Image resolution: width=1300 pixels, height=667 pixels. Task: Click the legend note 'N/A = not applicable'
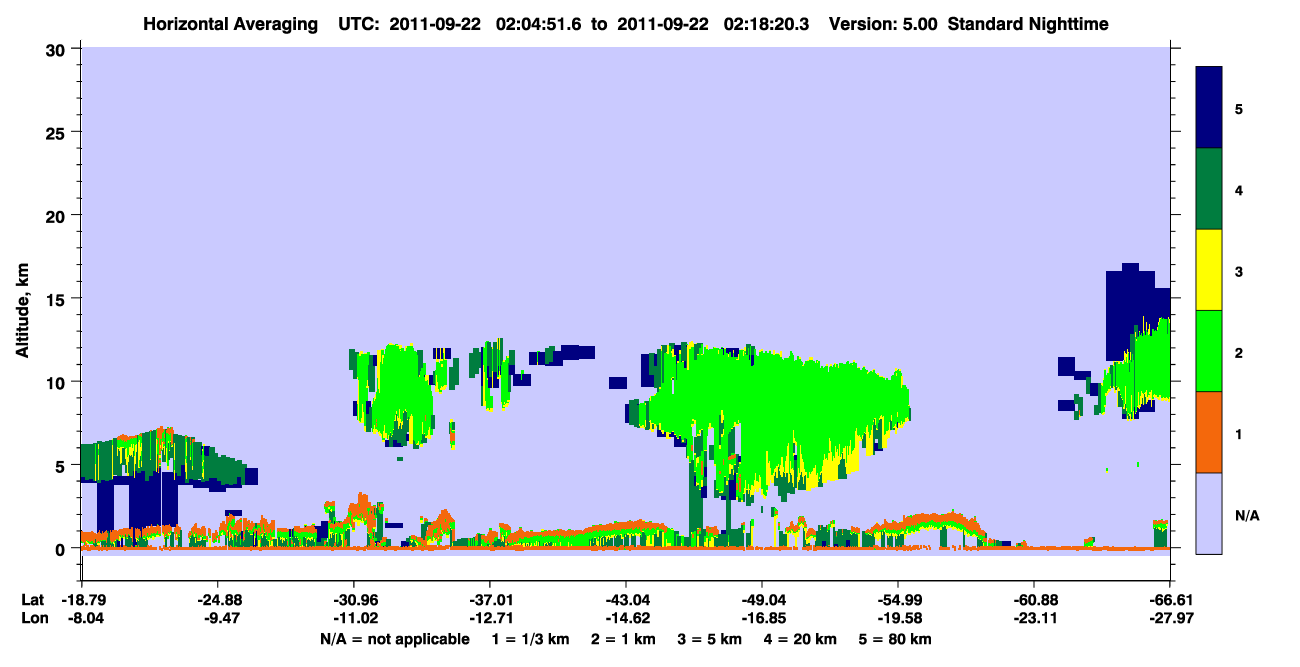coord(394,638)
